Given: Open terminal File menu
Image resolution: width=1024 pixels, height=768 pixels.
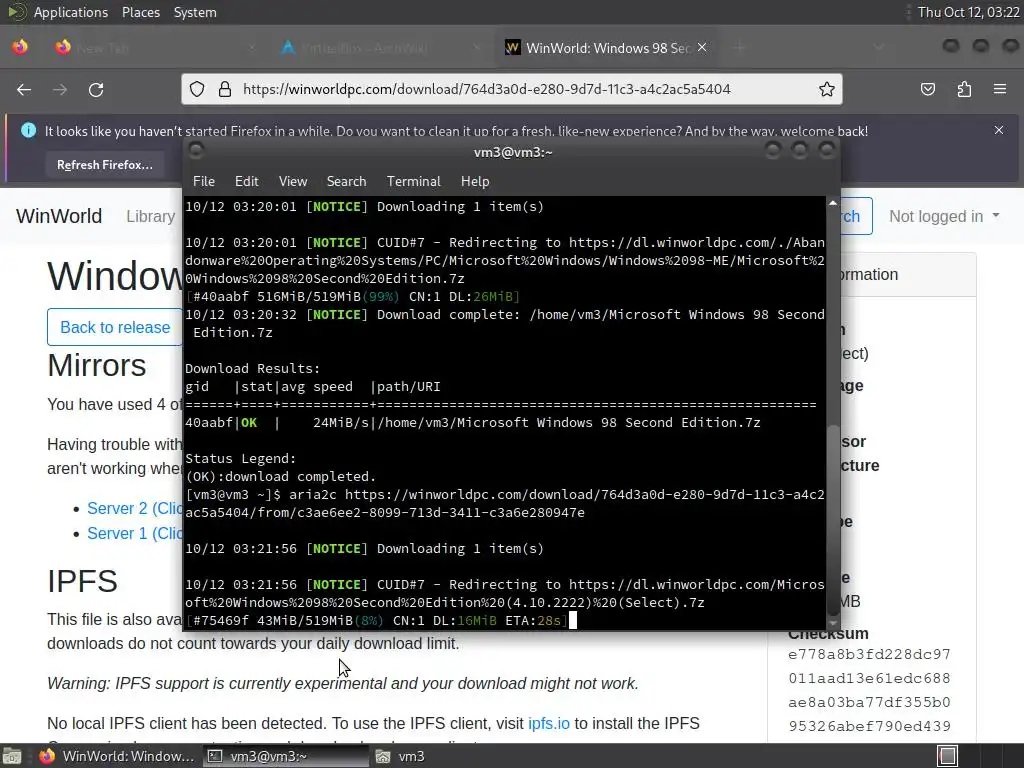Looking at the screenshot, I should click(x=204, y=181).
